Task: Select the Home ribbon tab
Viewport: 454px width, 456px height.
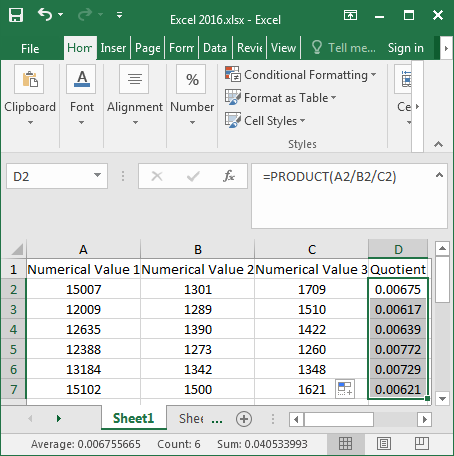Action: tap(80, 48)
